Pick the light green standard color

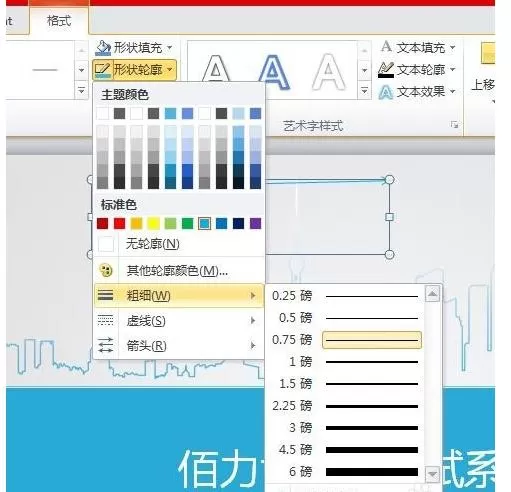click(170, 223)
